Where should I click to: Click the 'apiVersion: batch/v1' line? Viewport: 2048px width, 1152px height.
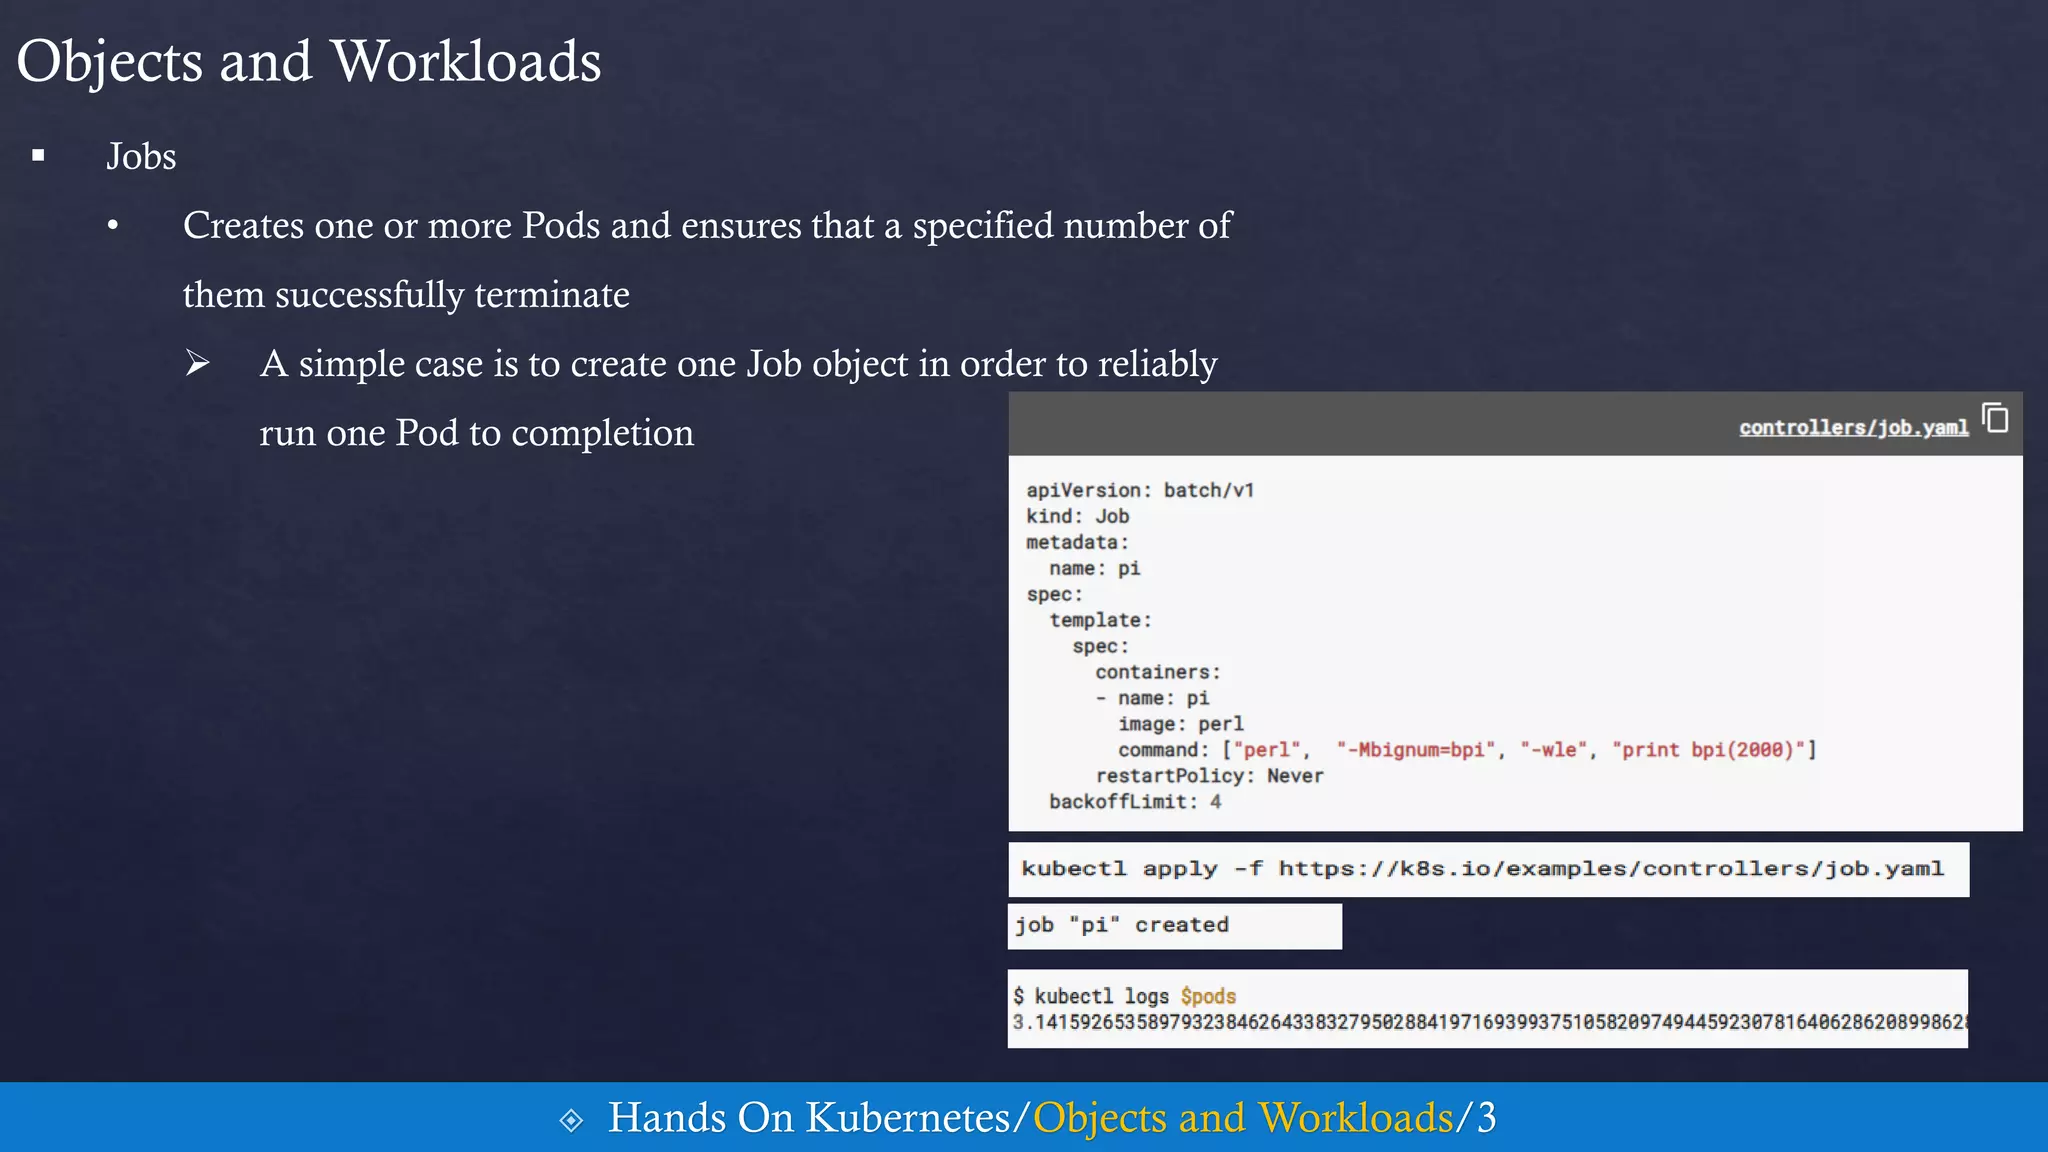coord(1140,490)
